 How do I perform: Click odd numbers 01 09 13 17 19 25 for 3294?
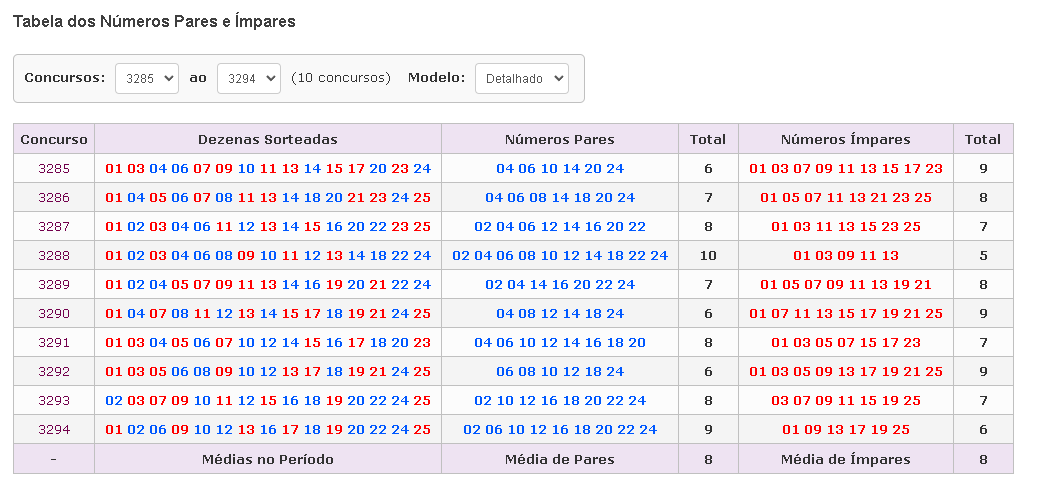(x=846, y=430)
